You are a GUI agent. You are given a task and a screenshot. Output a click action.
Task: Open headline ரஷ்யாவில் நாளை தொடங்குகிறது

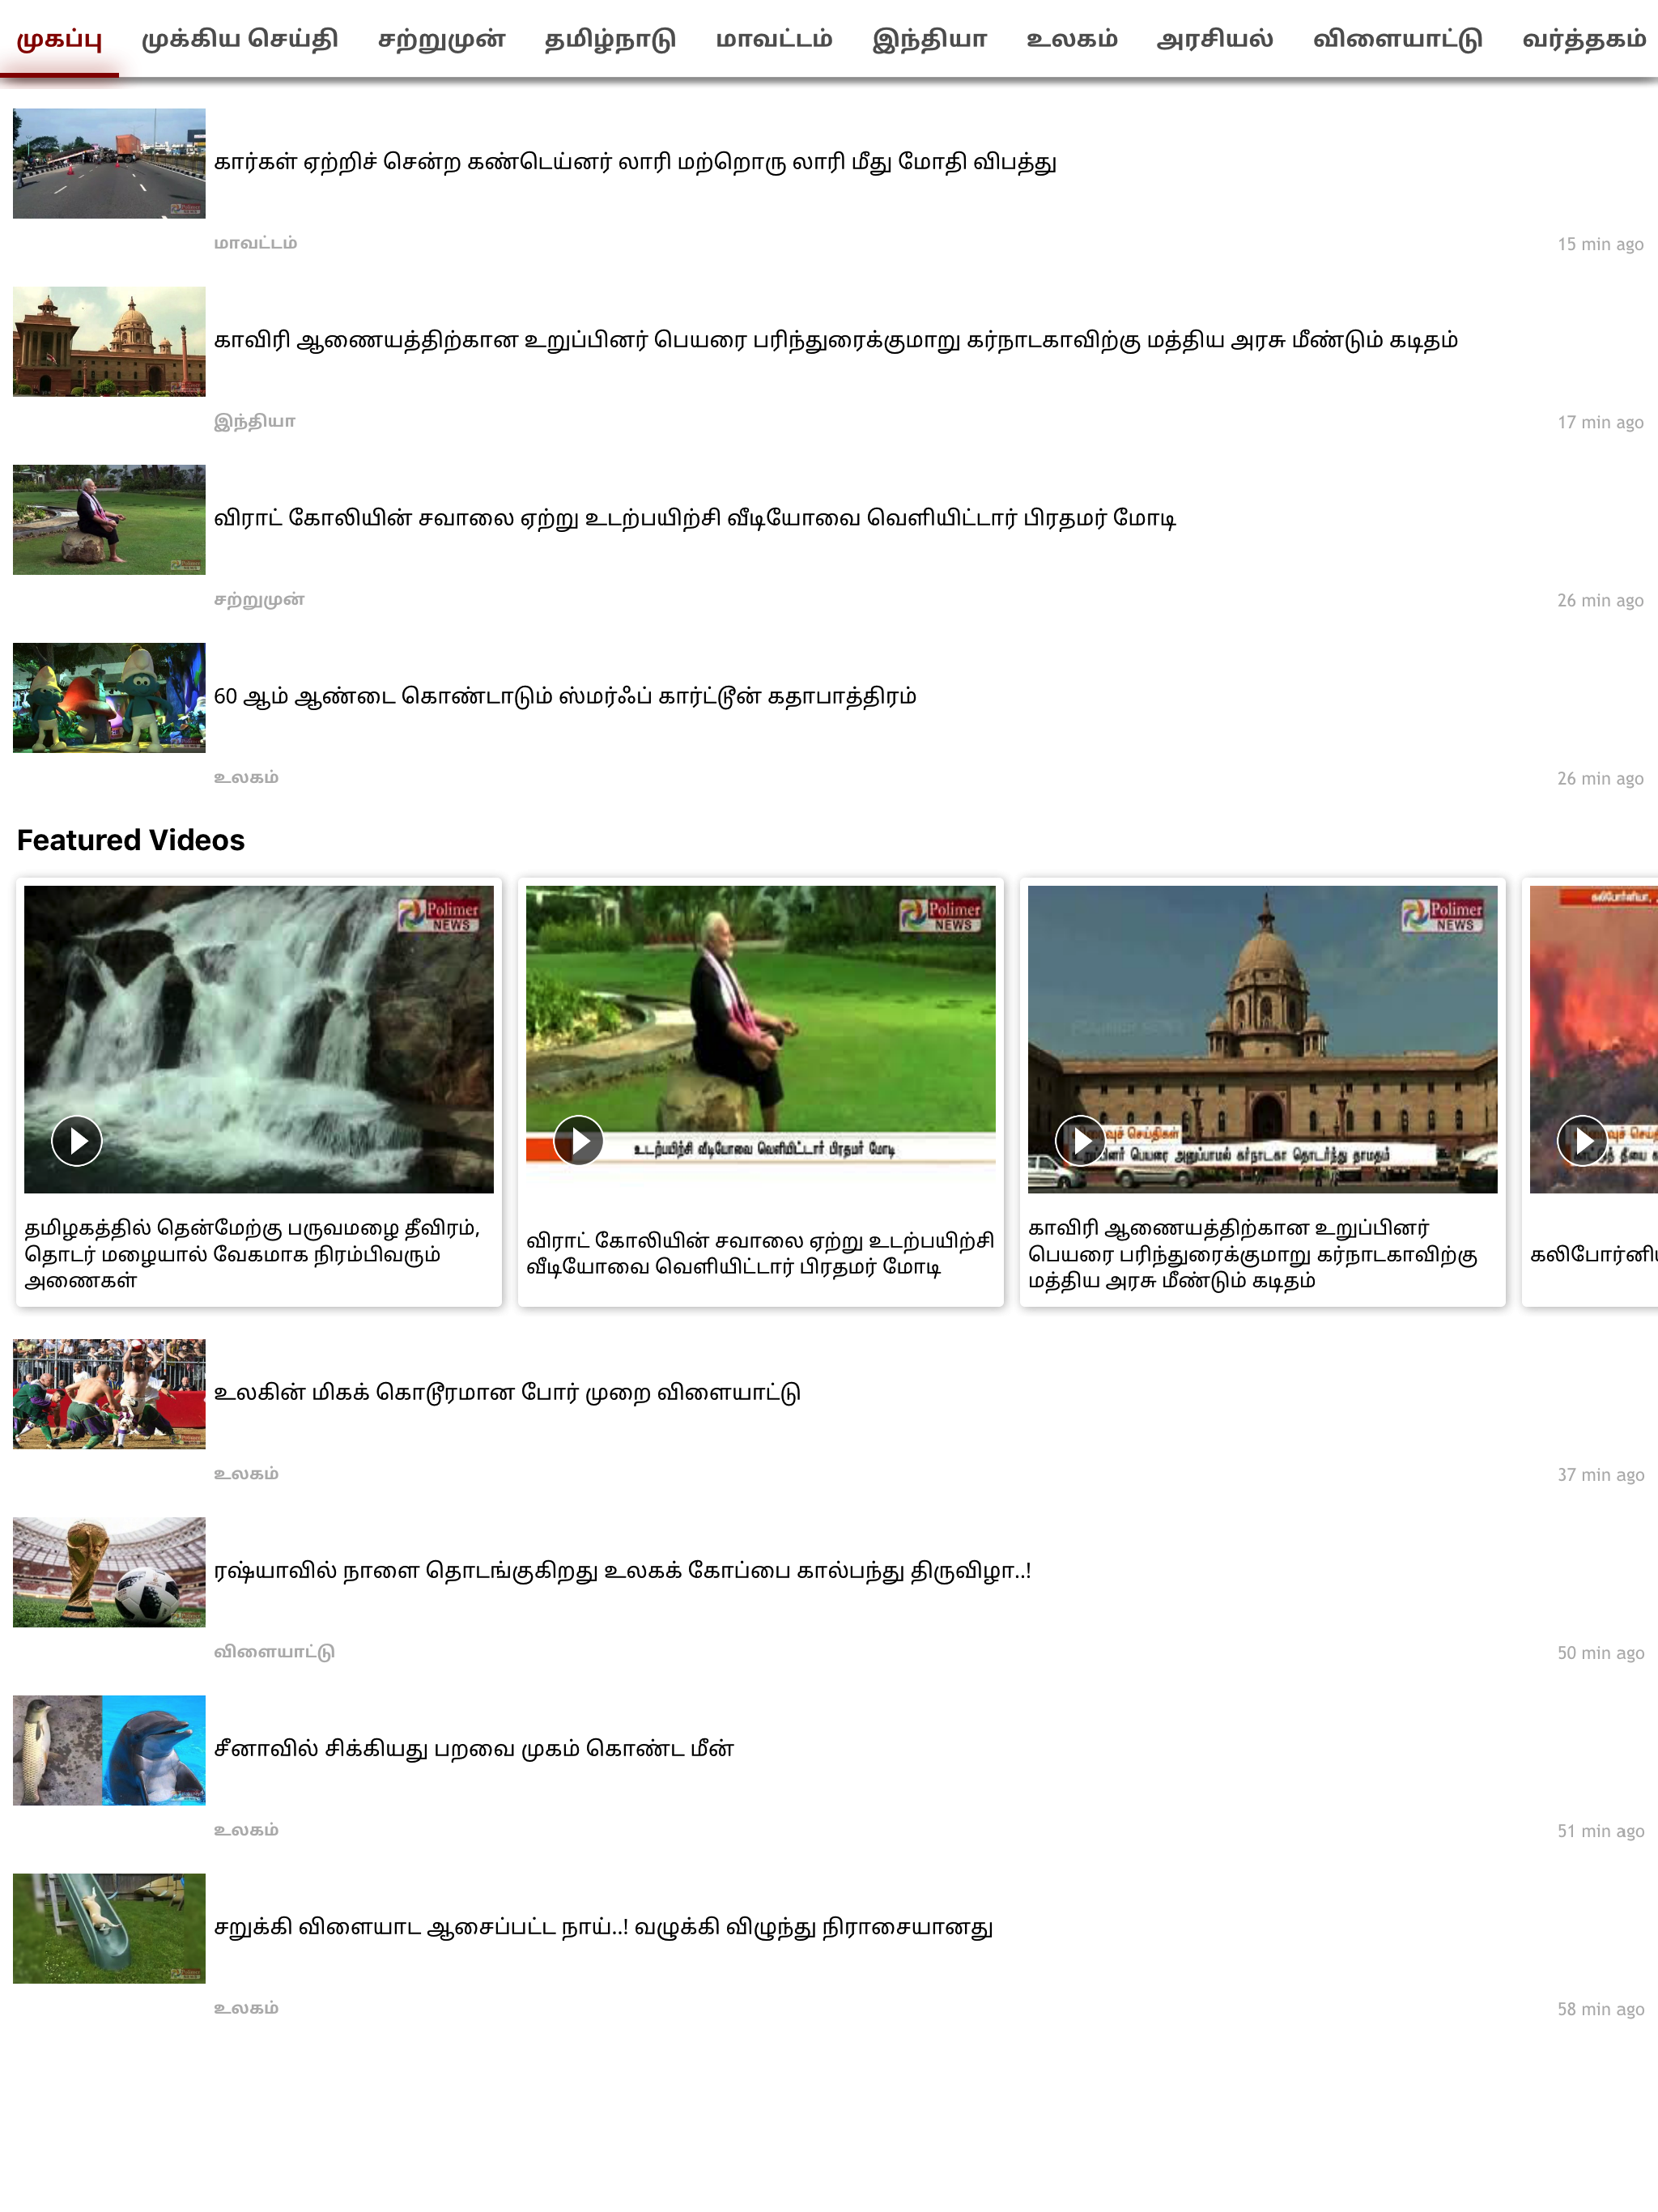click(622, 1570)
